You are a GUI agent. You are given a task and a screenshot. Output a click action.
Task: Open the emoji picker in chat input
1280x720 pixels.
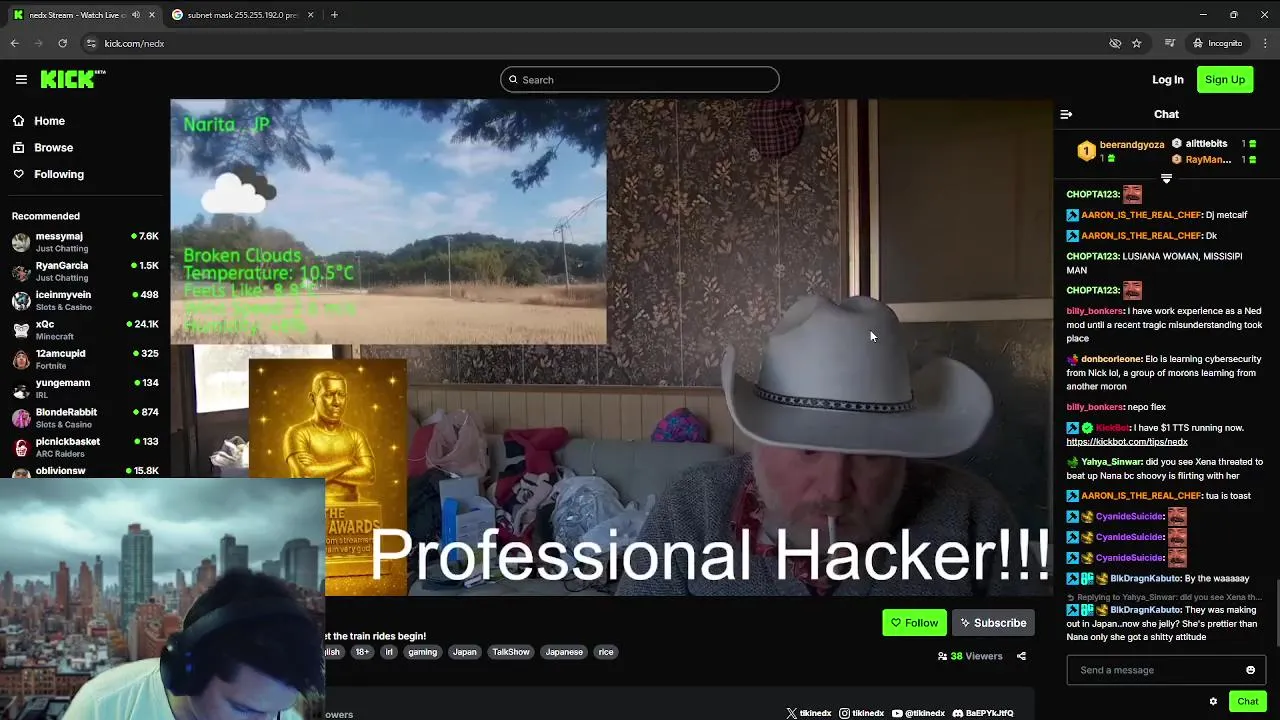[1250, 670]
